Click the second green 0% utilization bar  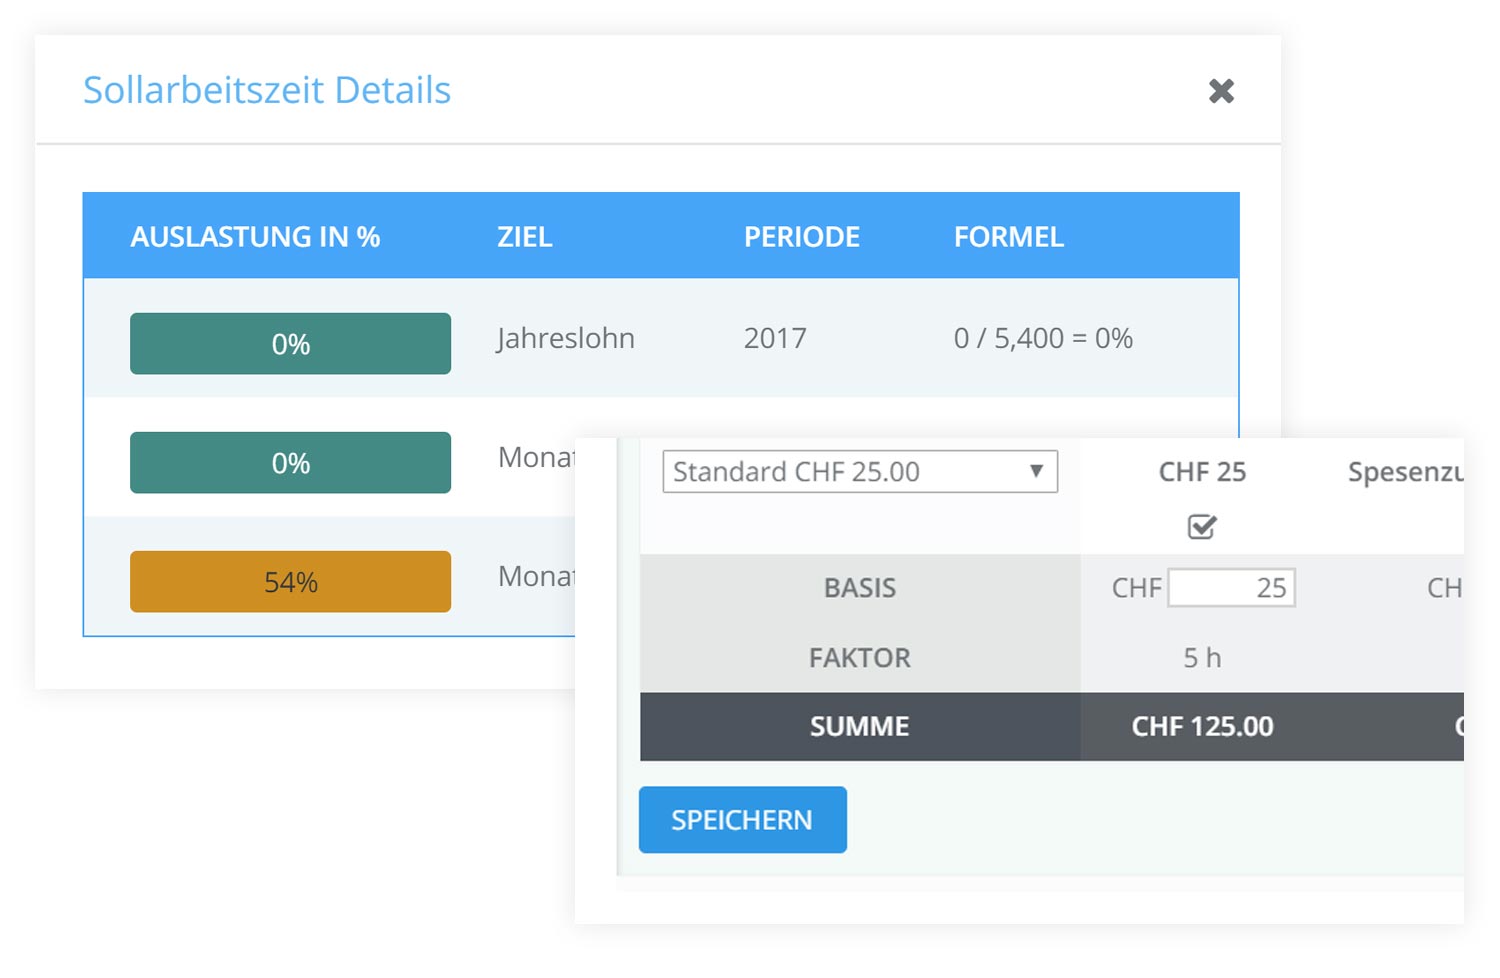[x=290, y=463]
